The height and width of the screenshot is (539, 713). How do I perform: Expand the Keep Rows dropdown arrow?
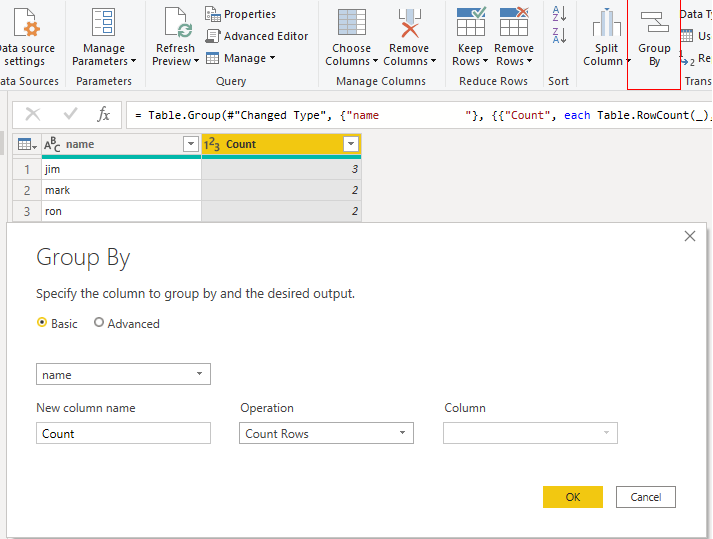pos(485,61)
